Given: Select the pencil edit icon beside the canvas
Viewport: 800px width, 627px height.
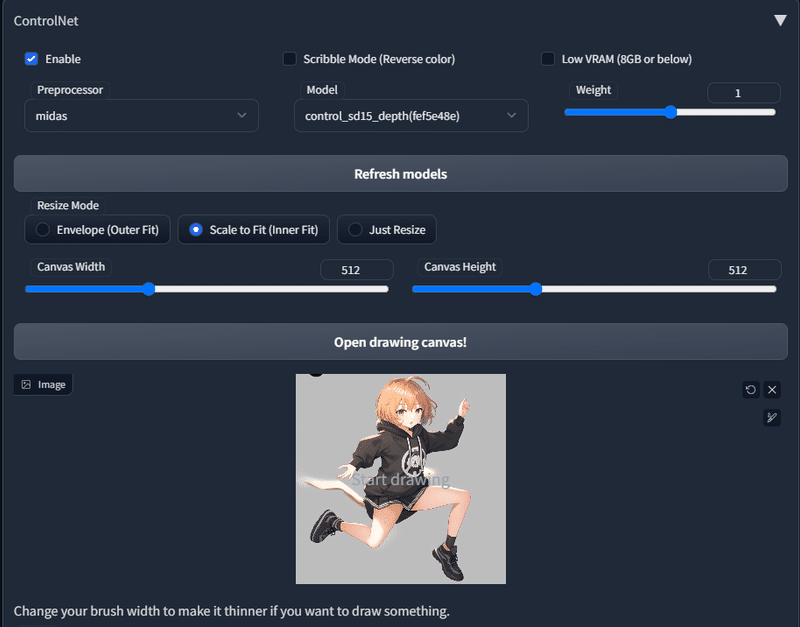Looking at the screenshot, I should click(771, 417).
